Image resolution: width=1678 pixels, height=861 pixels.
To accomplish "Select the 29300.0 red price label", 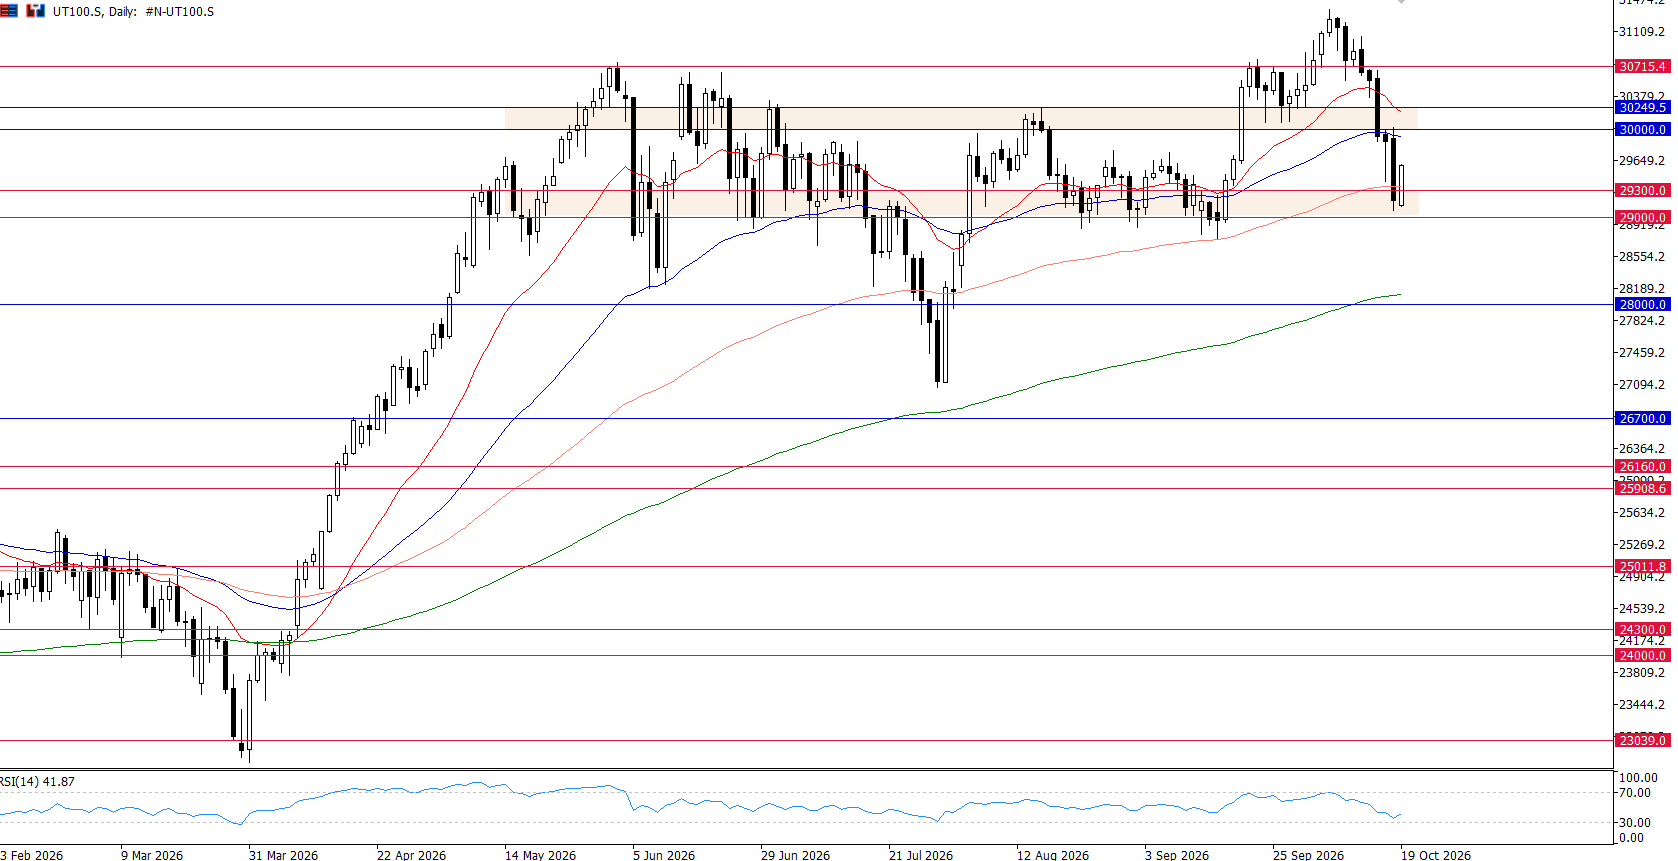I will [1642, 191].
